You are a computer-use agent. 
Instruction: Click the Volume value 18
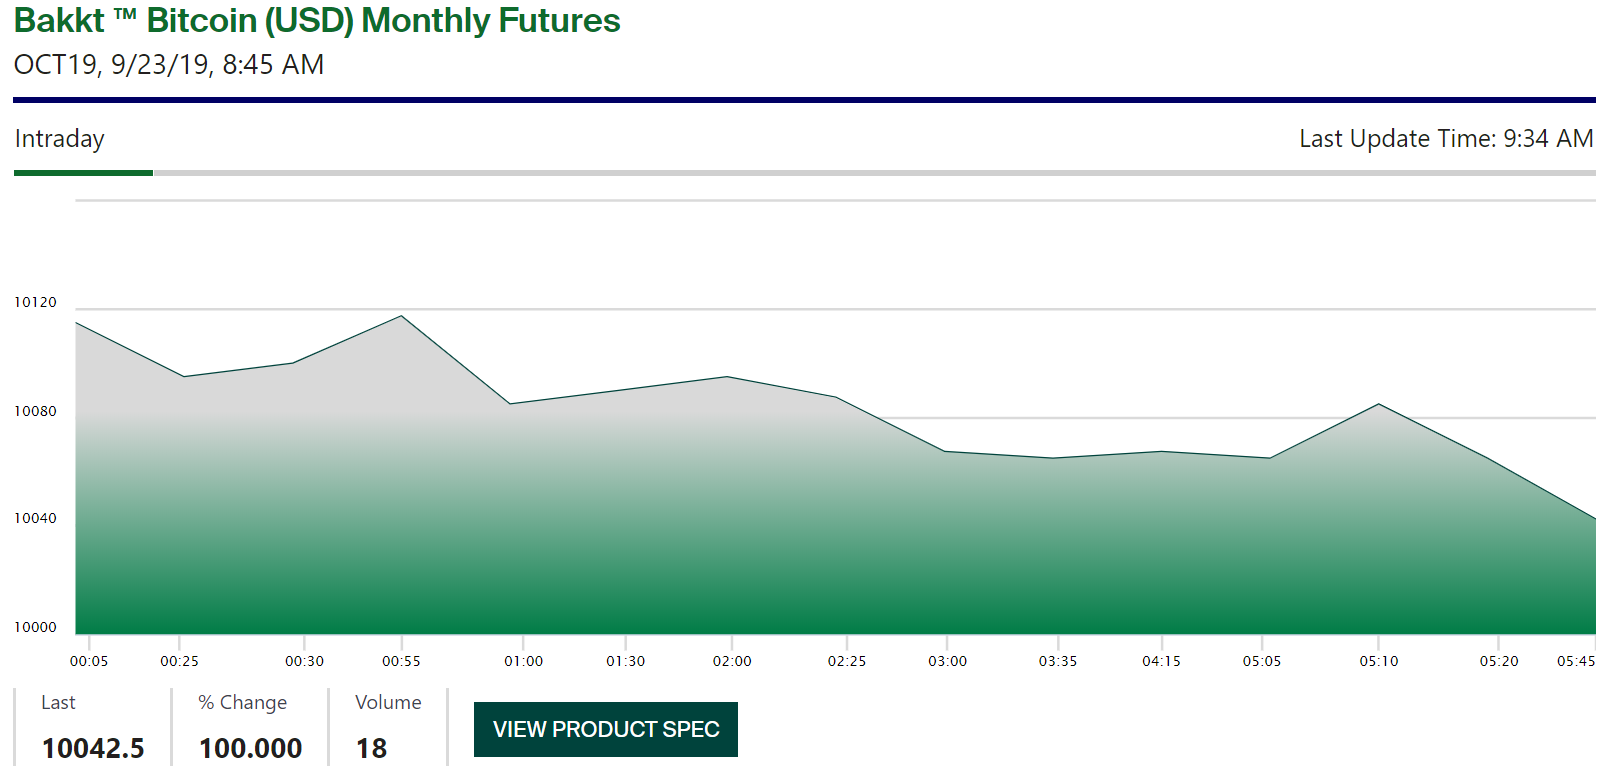[x=371, y=748]
